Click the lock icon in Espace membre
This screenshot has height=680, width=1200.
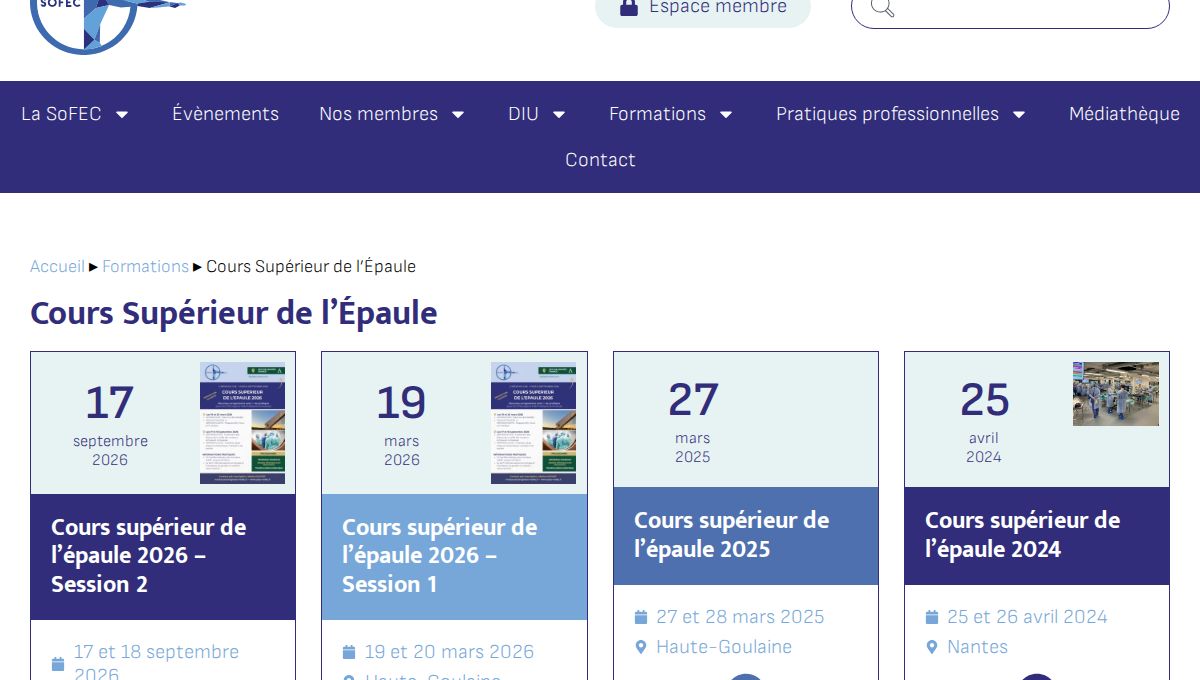(629, 8)
